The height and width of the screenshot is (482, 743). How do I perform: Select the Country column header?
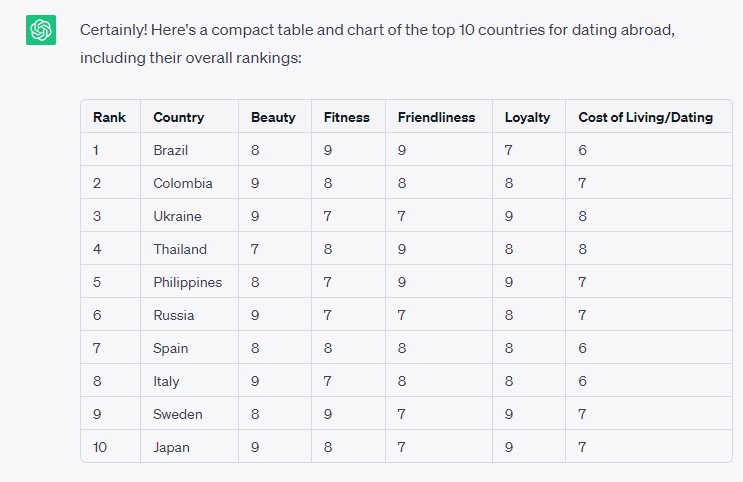click(x=179, y=117)
